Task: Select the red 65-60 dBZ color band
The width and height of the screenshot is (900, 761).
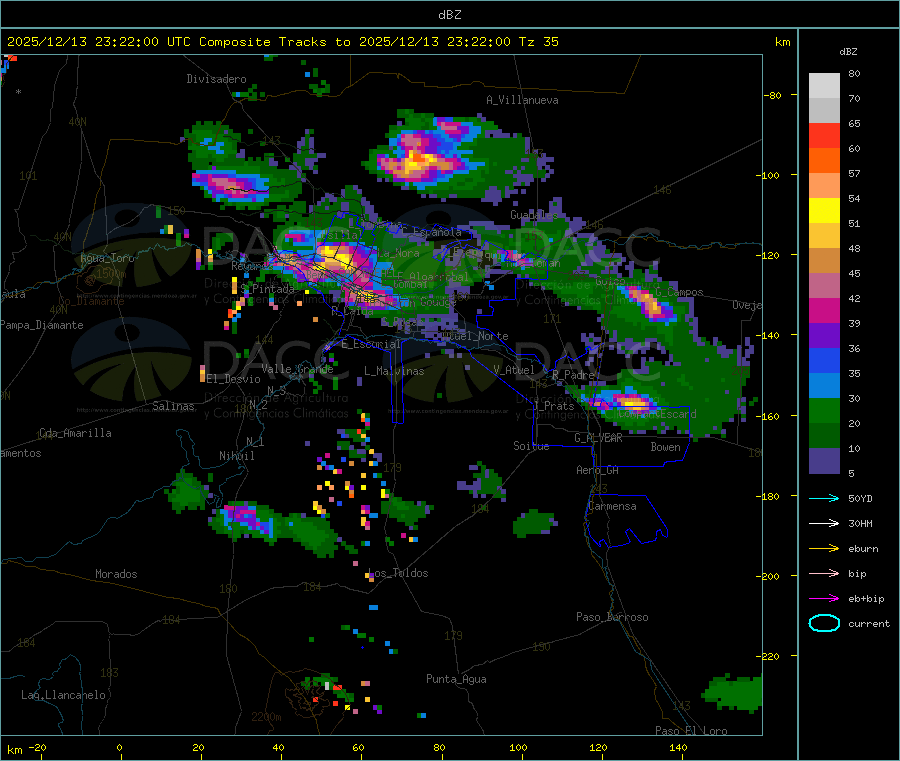Action: [x=824, y=136]
